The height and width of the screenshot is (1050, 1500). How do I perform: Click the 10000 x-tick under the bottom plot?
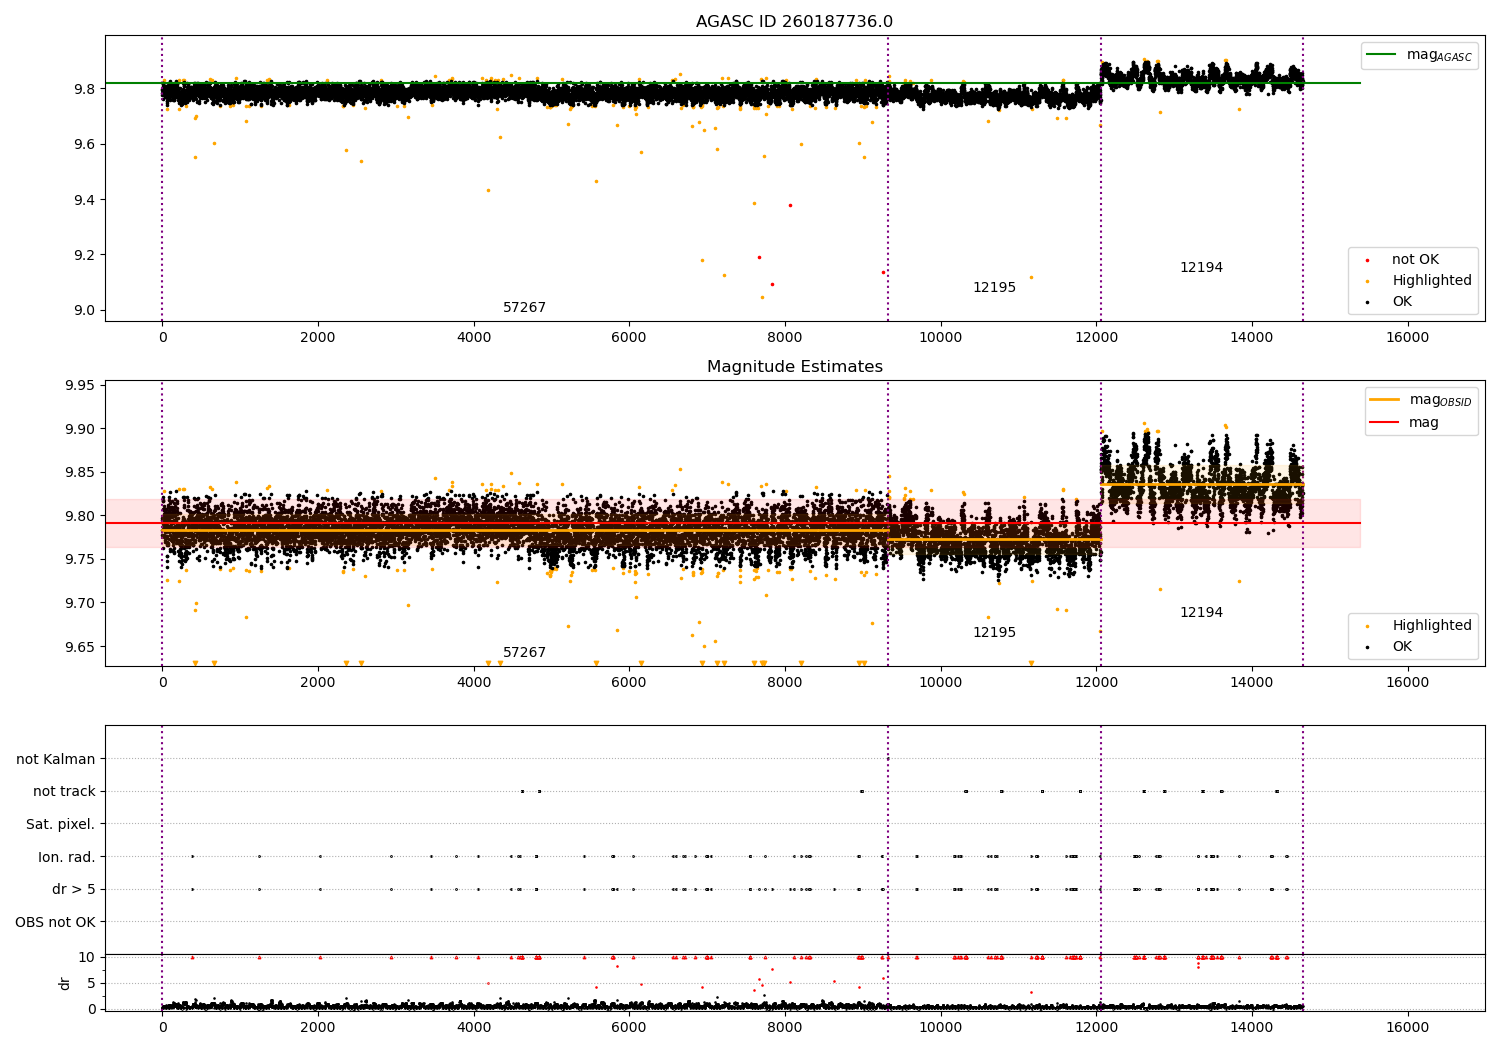941,1028
